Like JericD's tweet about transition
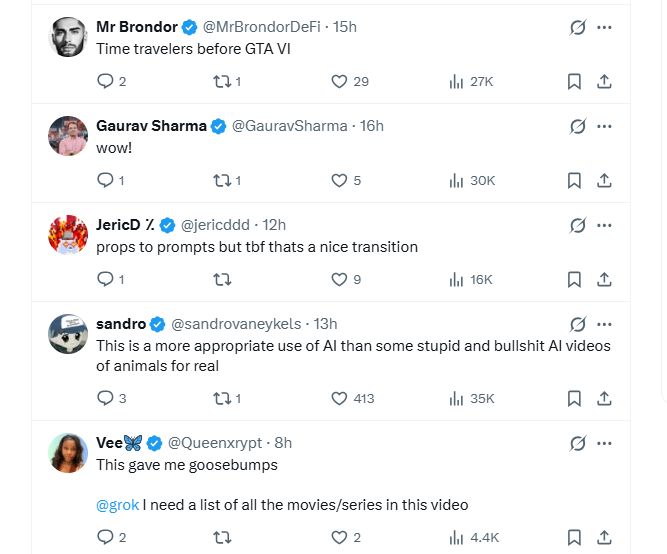This screenshot has height=554, width=667. coord(339,280)
